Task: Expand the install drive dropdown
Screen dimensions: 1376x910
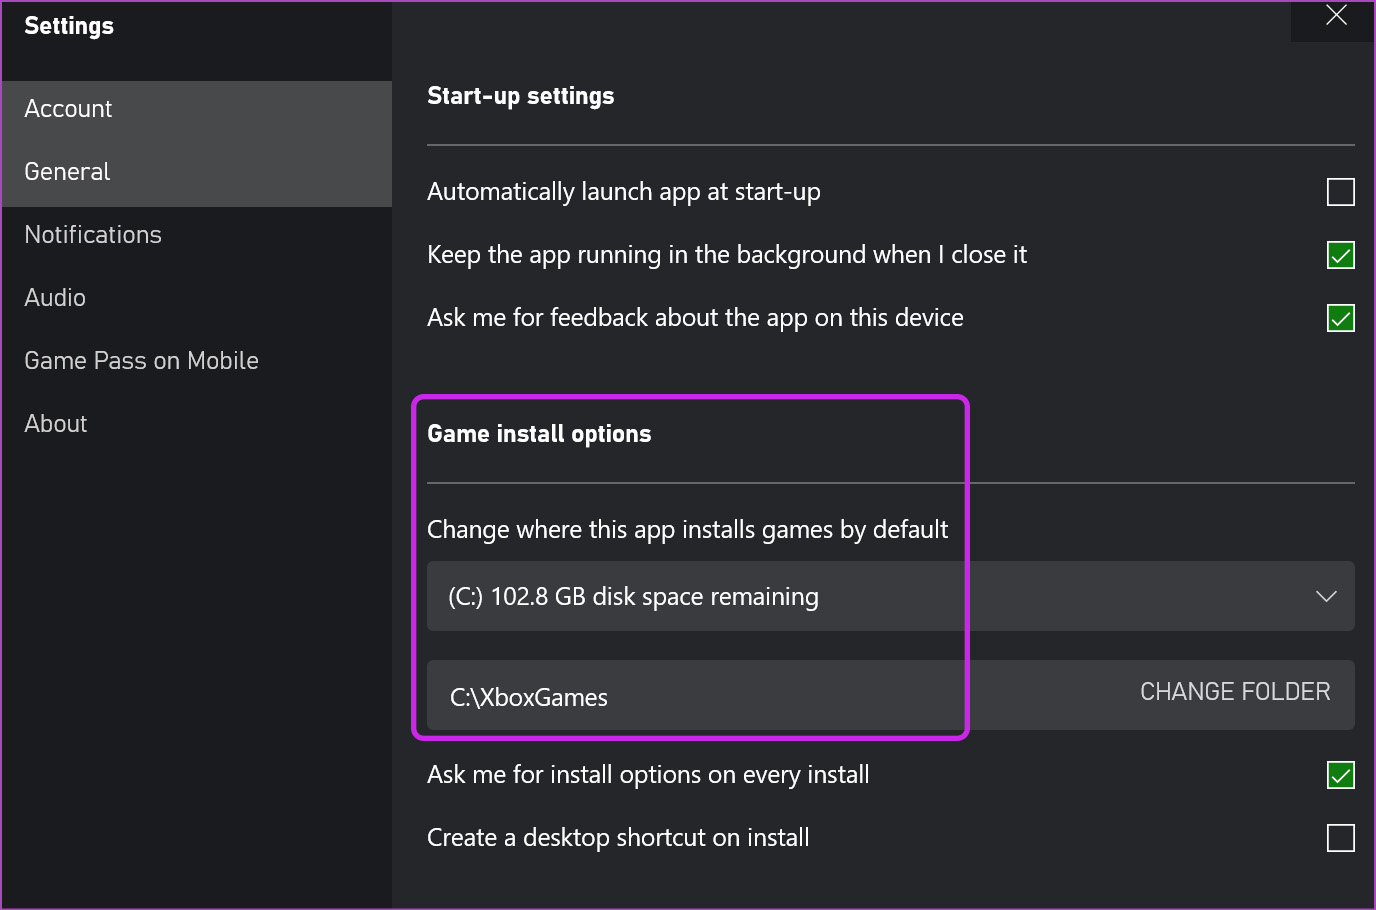Action: click(890, 596)
